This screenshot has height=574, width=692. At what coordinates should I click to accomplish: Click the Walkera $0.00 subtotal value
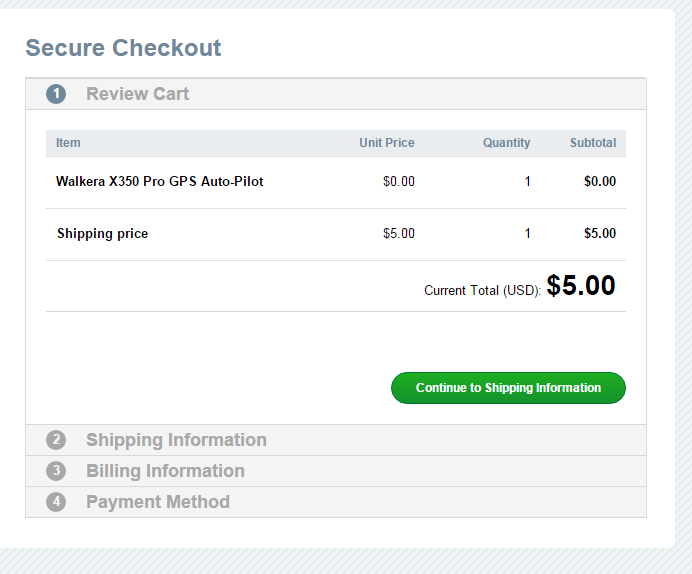click(x=600, y=182)
